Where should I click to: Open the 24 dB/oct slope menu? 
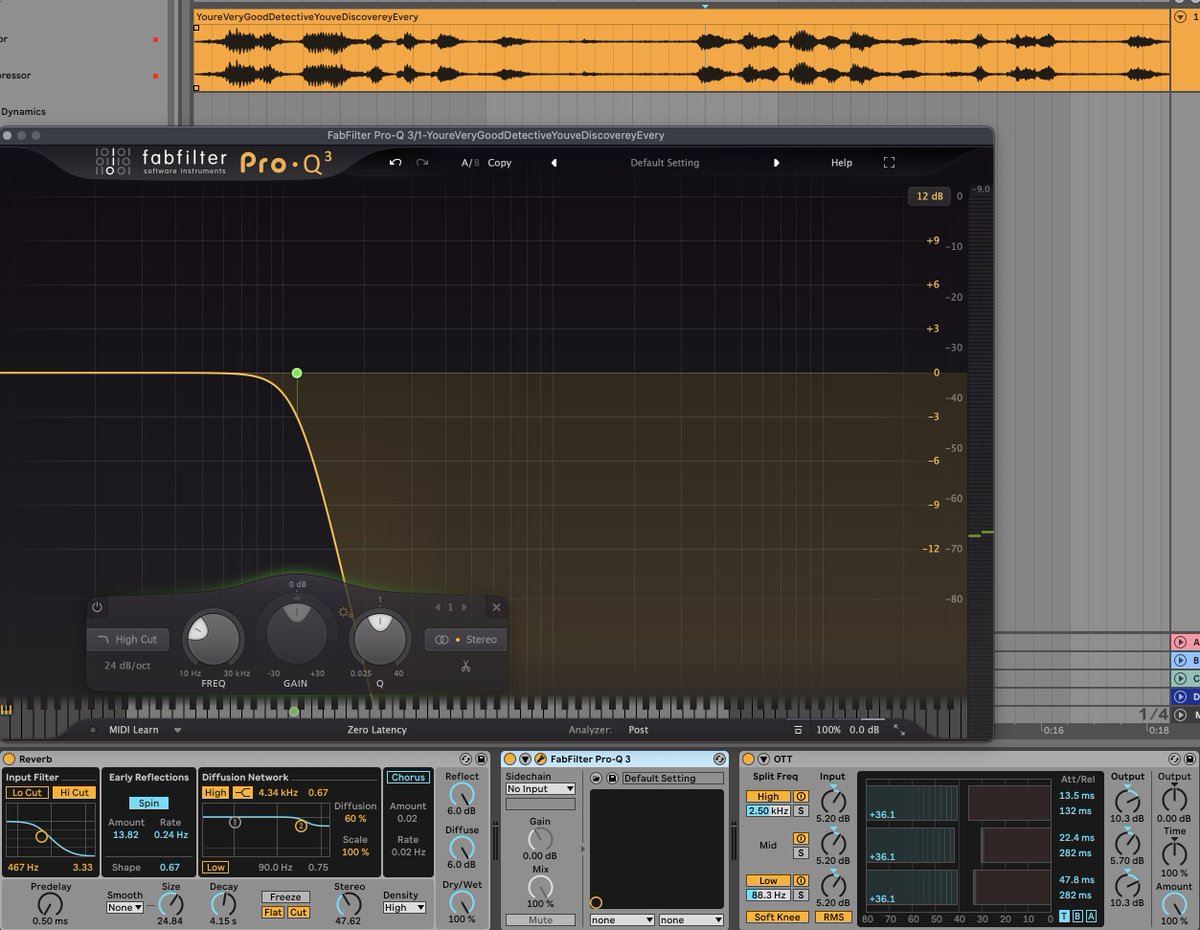pyautogui.click(x=127, y=665)
